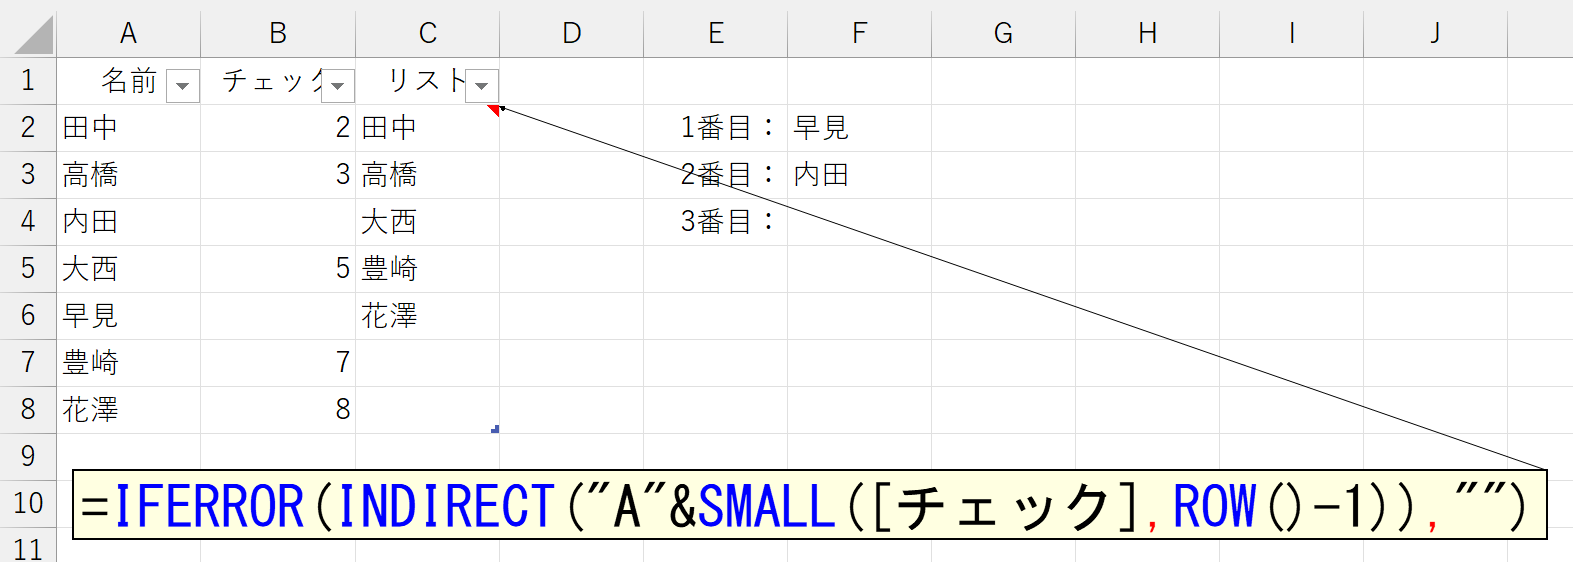Select column I header
The height and width of the screenshot is (562, 1573).
1292,34
